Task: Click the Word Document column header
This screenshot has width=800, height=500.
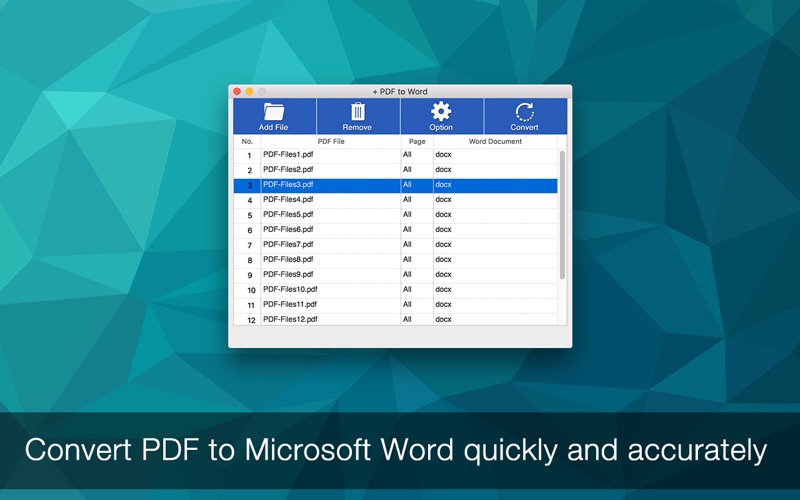Action: pos(495,141)
